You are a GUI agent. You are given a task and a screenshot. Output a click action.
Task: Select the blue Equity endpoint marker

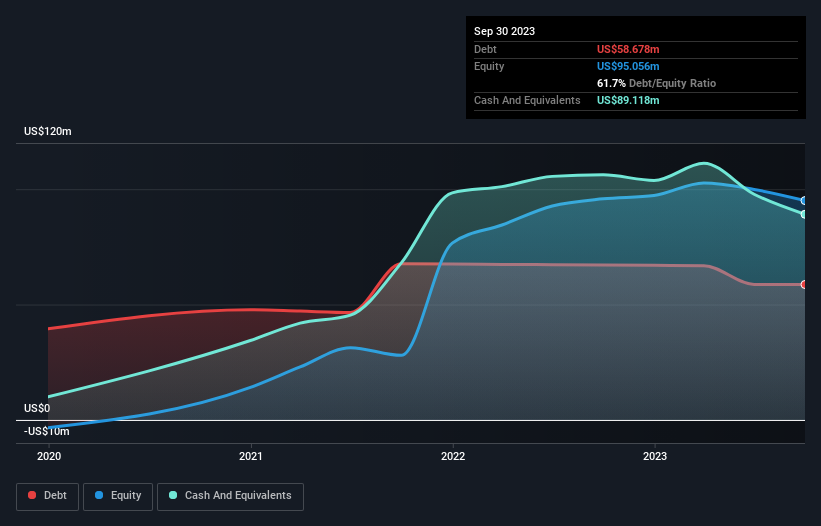[804, 200]
